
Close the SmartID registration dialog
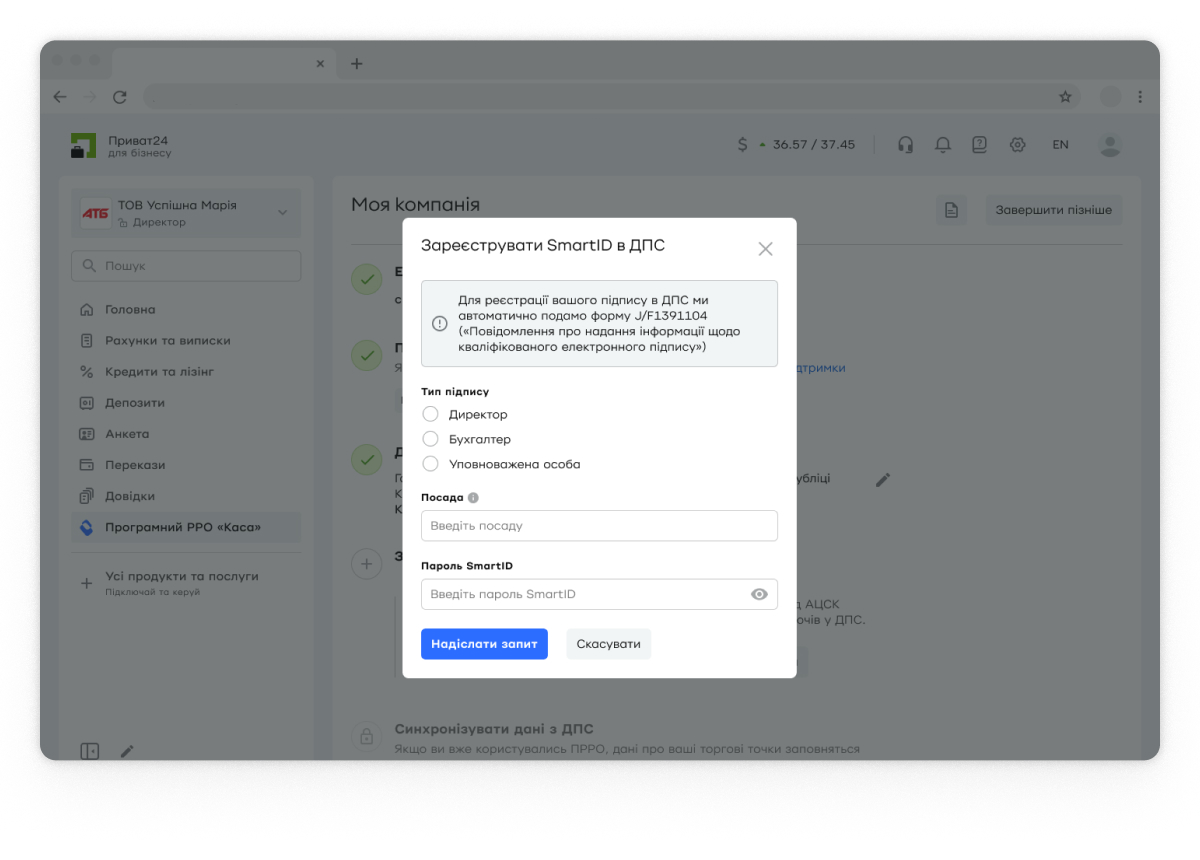point(765,249)
